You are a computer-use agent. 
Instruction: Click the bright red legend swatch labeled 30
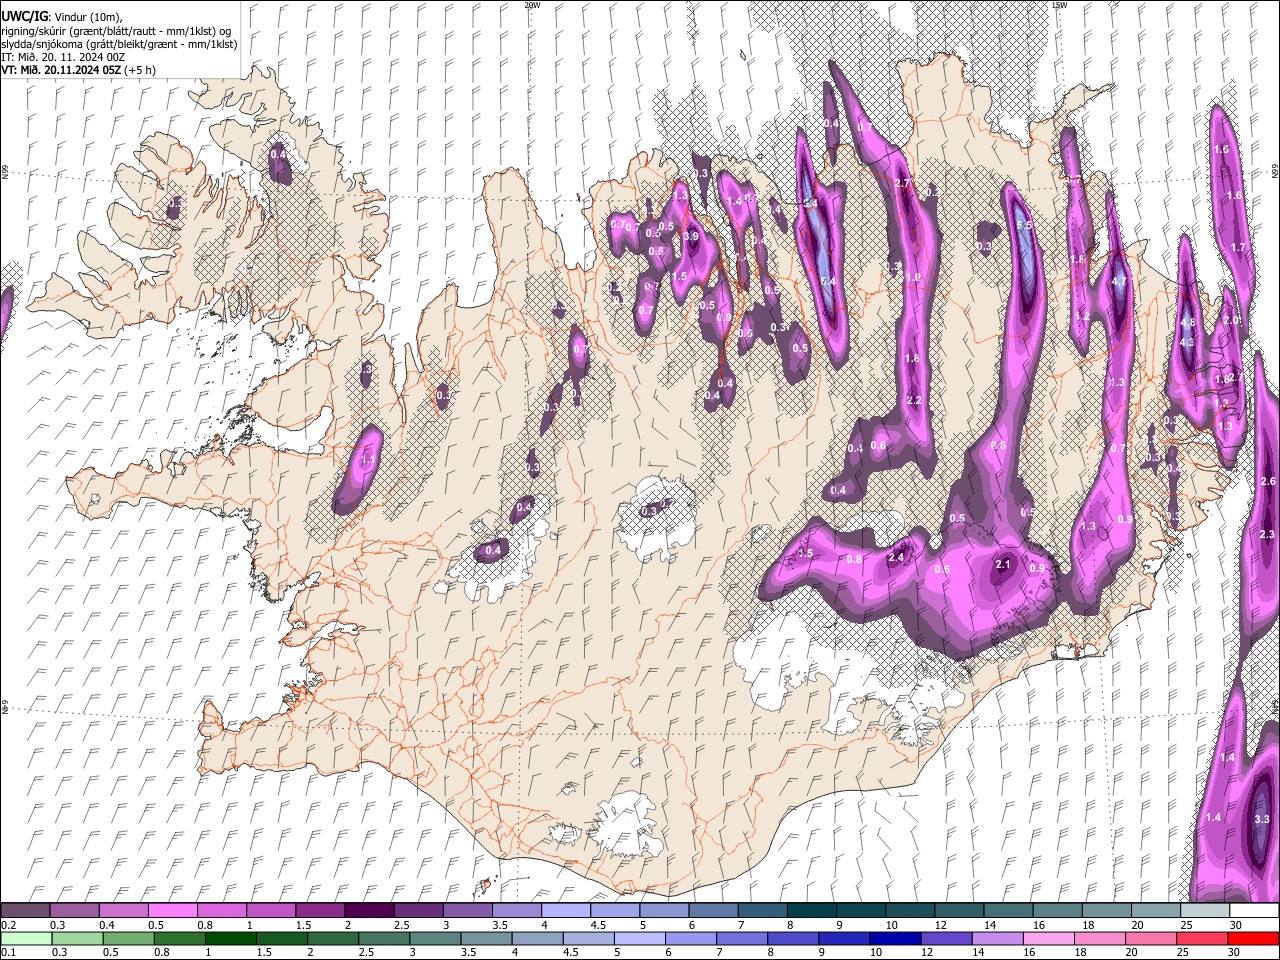pyautogui.click(x=1253, y=938)
